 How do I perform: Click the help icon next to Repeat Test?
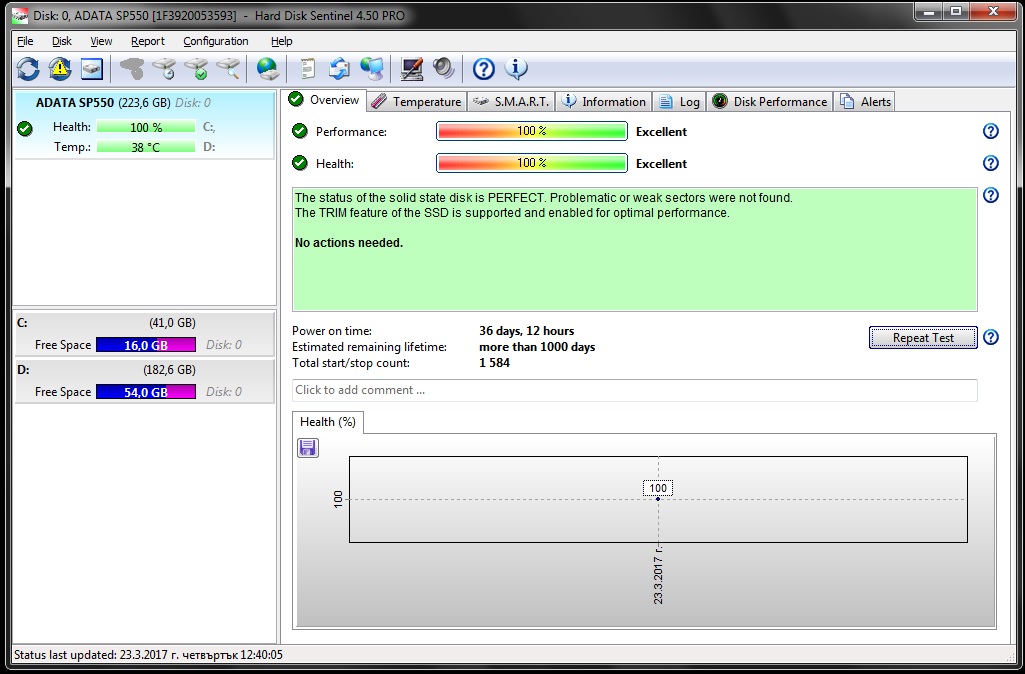coord(990,337)
